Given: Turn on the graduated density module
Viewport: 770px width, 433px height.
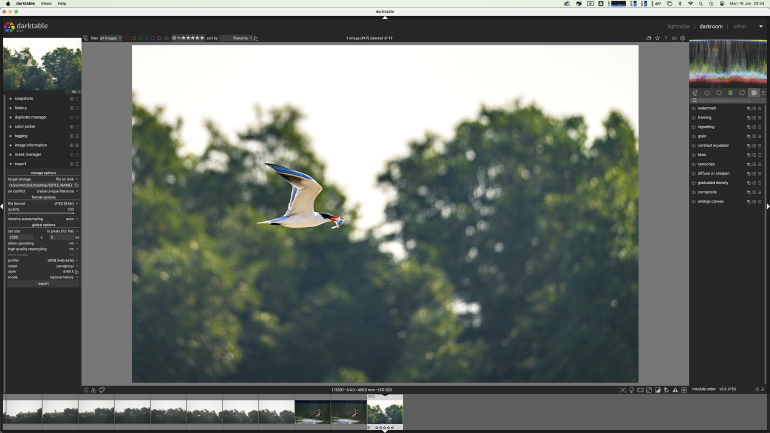Looking at the screenshot, I should pyautogui.click(x=694, y=183).
